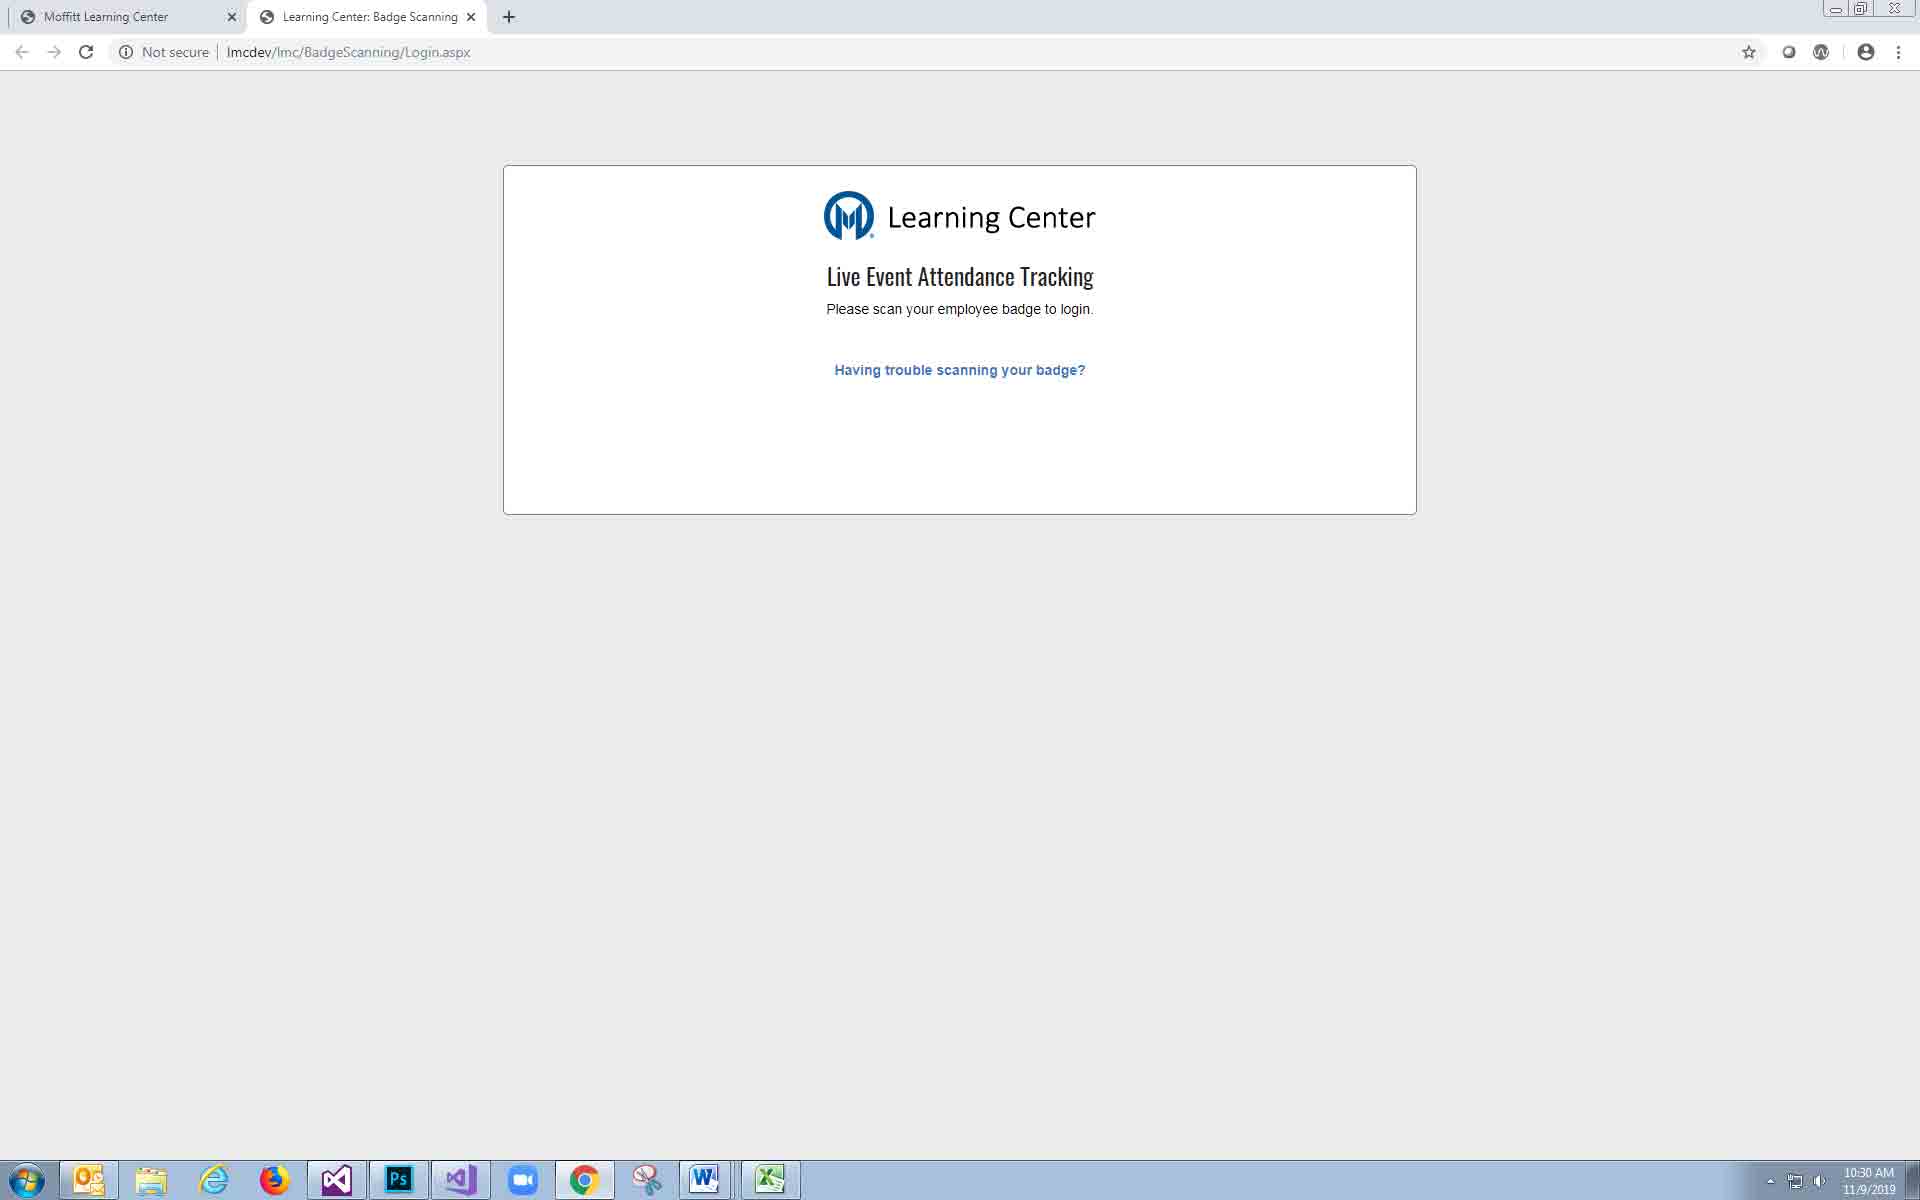Click the WordPress extension icon

click(1821, 52)
